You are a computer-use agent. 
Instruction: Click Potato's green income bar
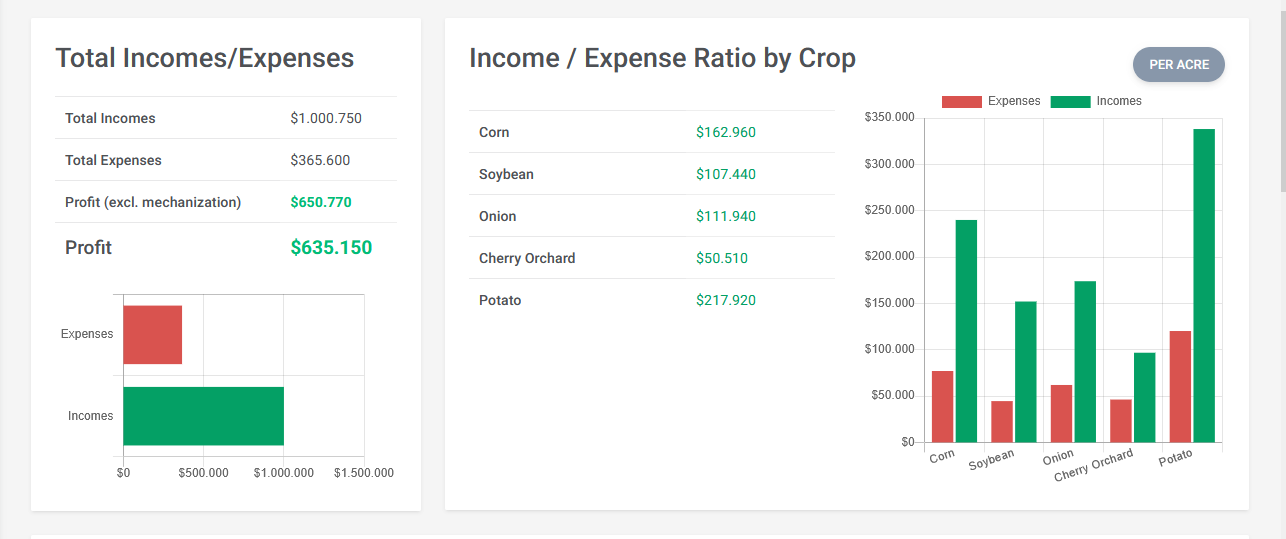(x=1204, y=285)
